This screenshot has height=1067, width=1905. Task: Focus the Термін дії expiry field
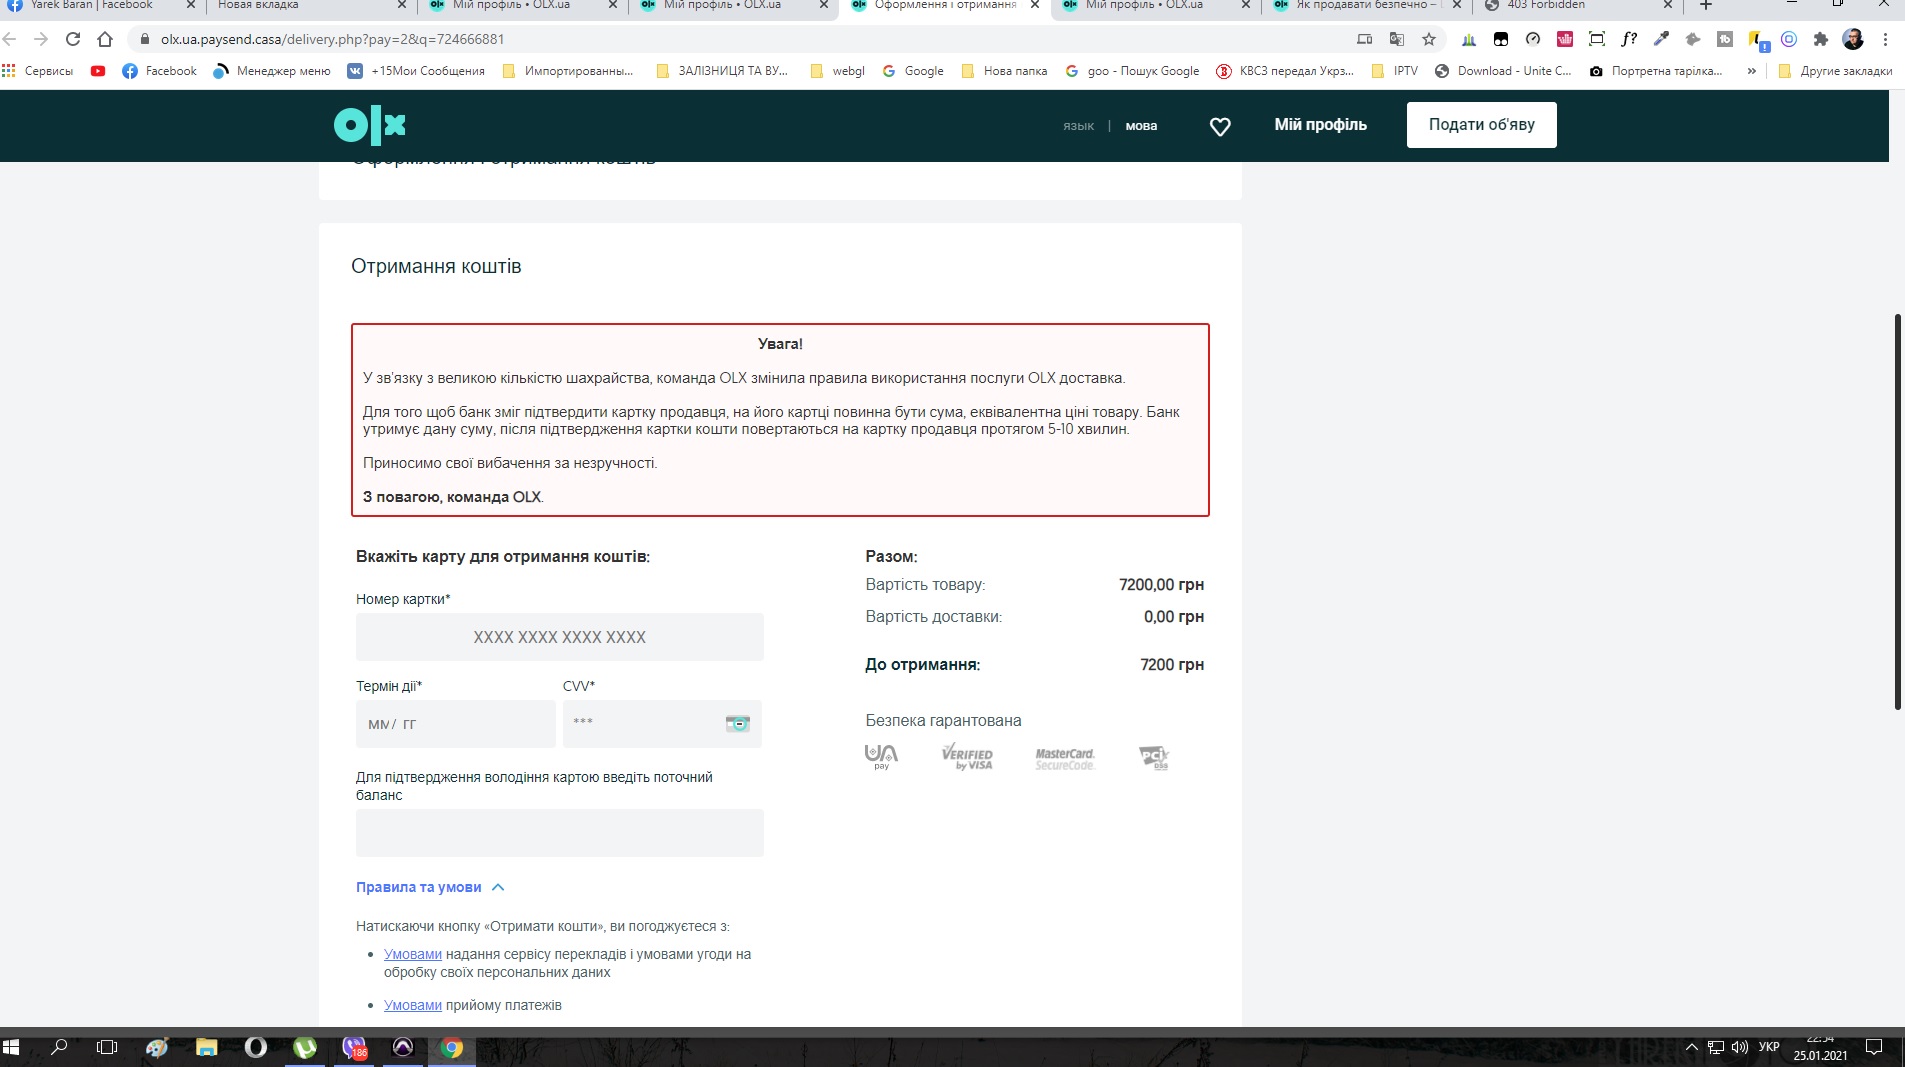click(x=455, y=724)
